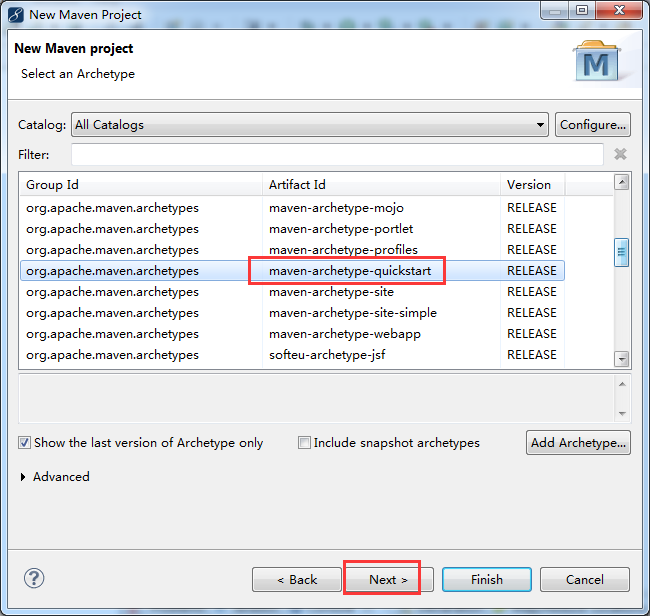Screen dimensions: 650x616
Task: Select the maven-archetype-portlet row
Action: point(292,229)
